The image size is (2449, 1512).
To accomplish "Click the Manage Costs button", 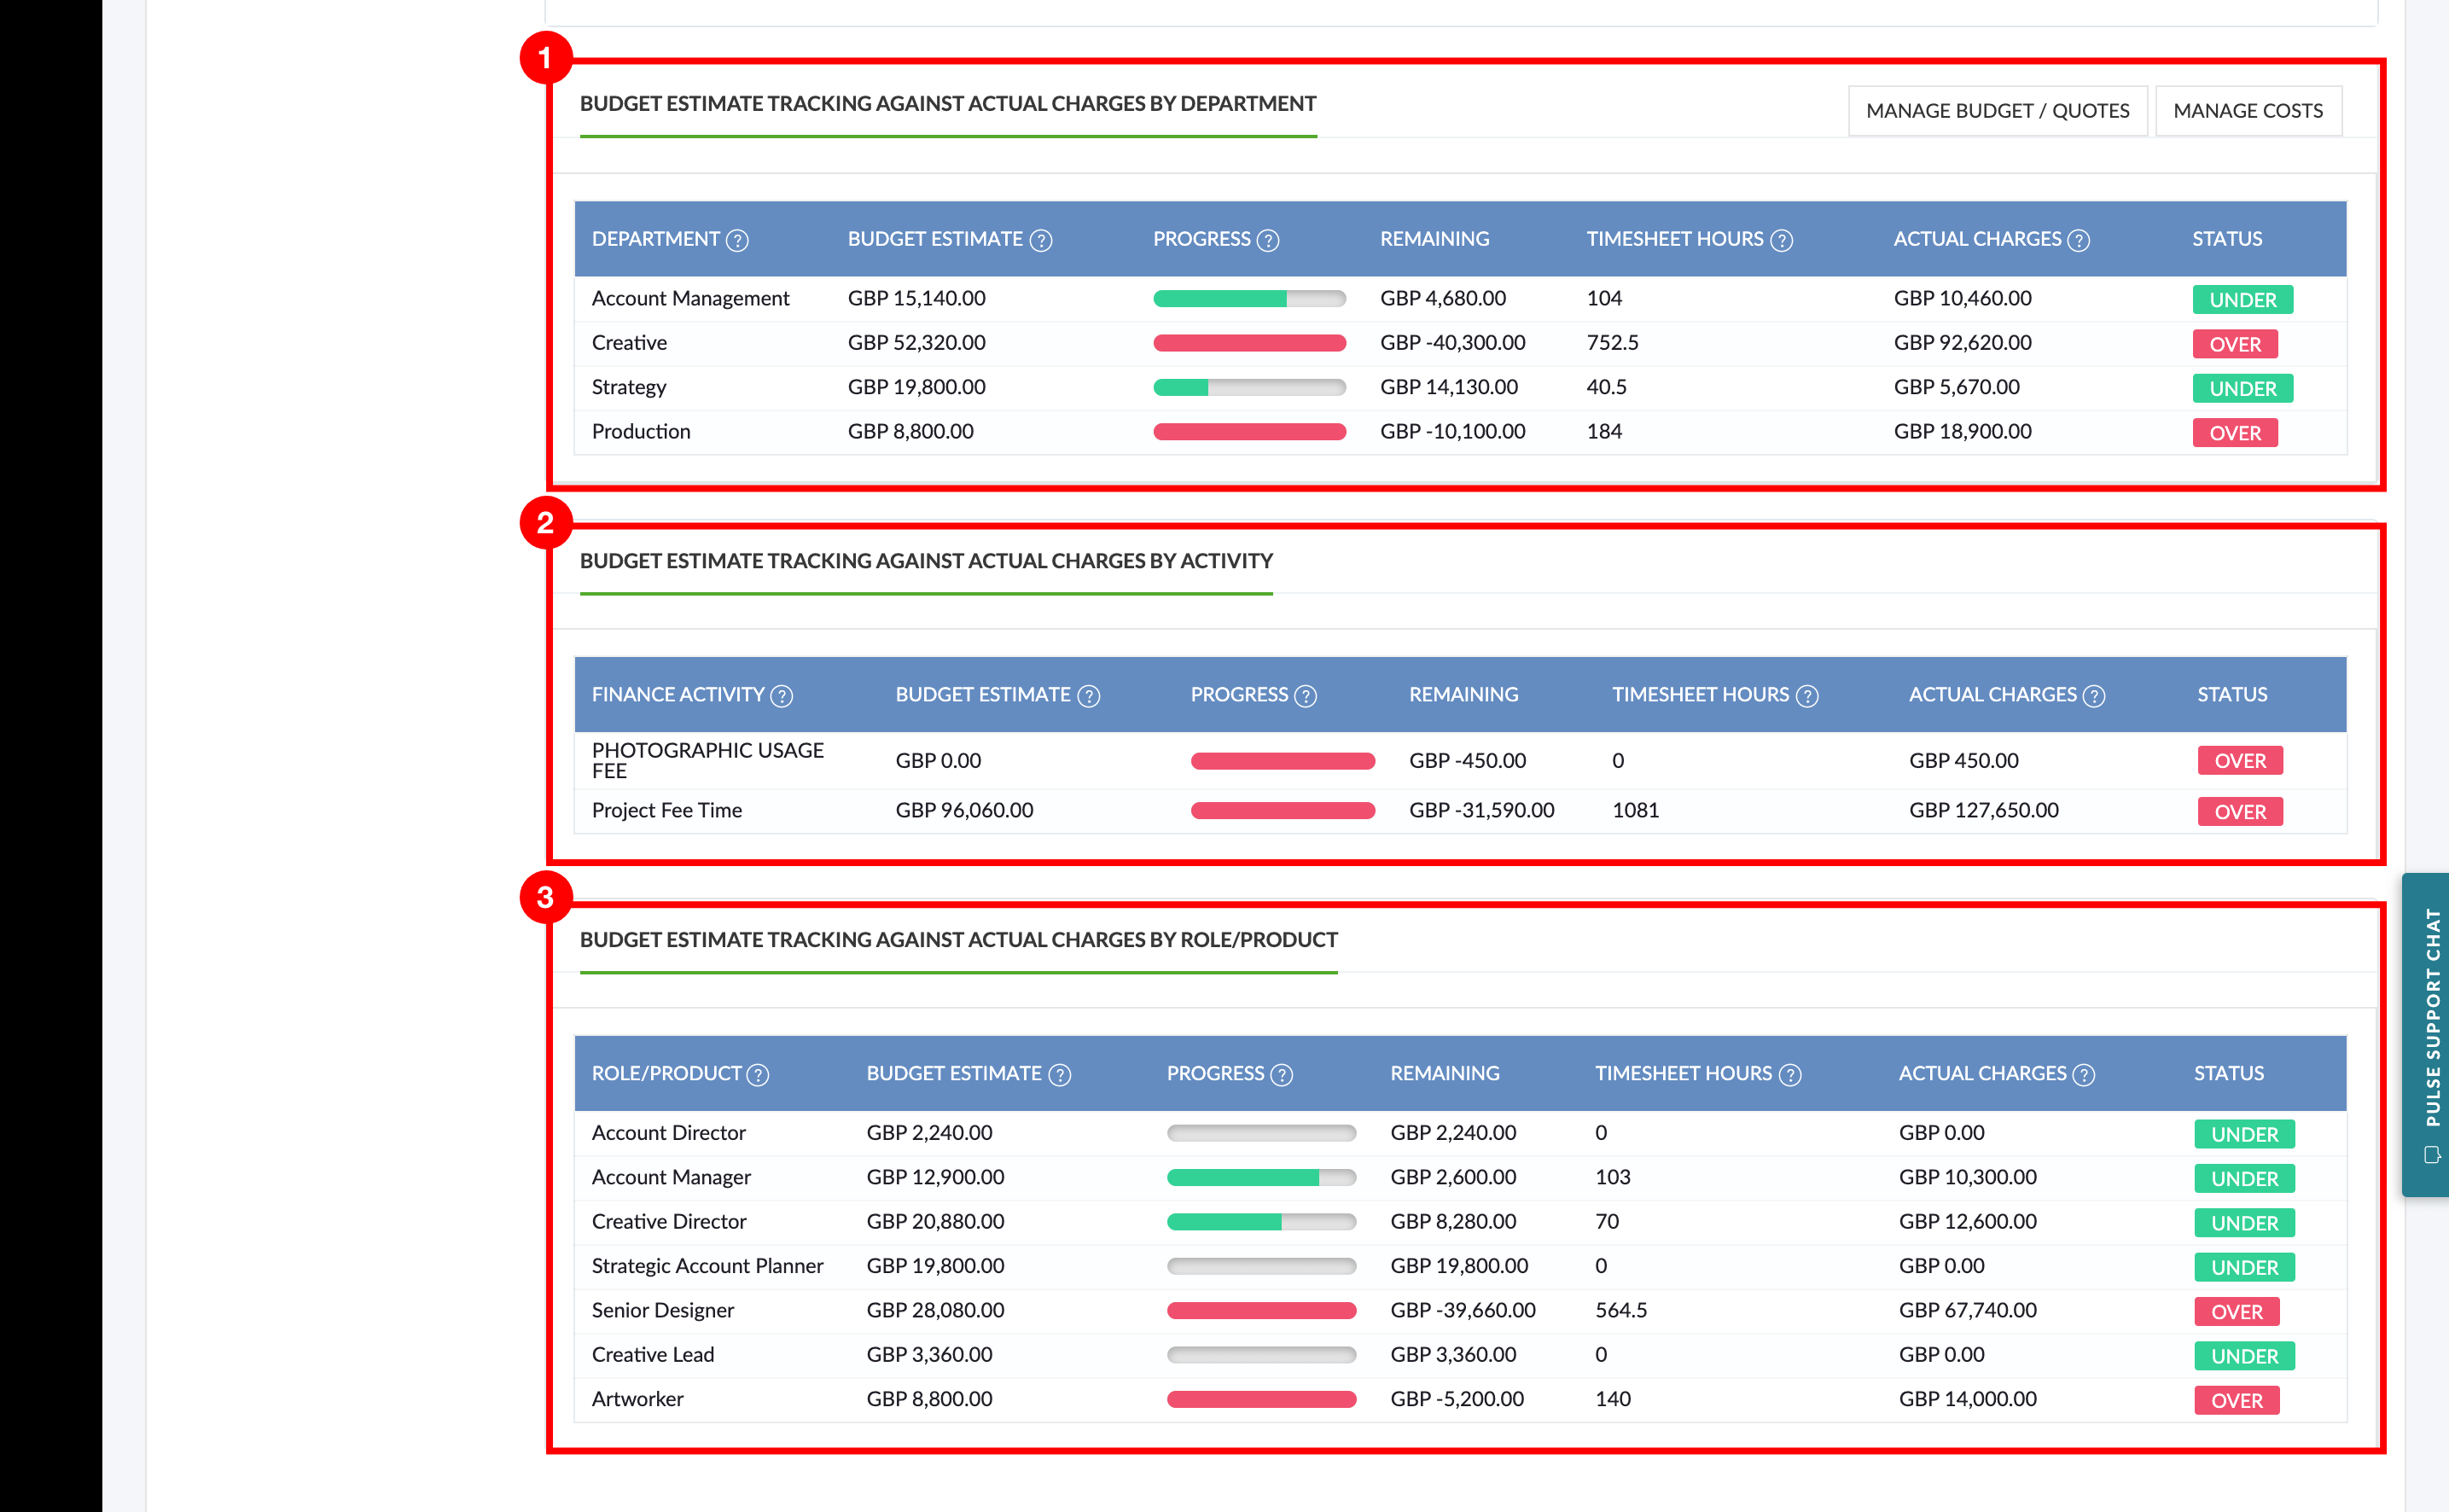I will pos(2248,111).
